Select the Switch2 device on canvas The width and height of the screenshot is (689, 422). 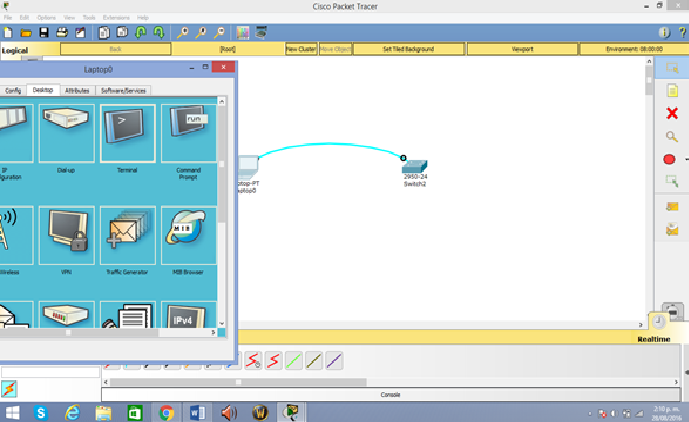tap(415, 167)
